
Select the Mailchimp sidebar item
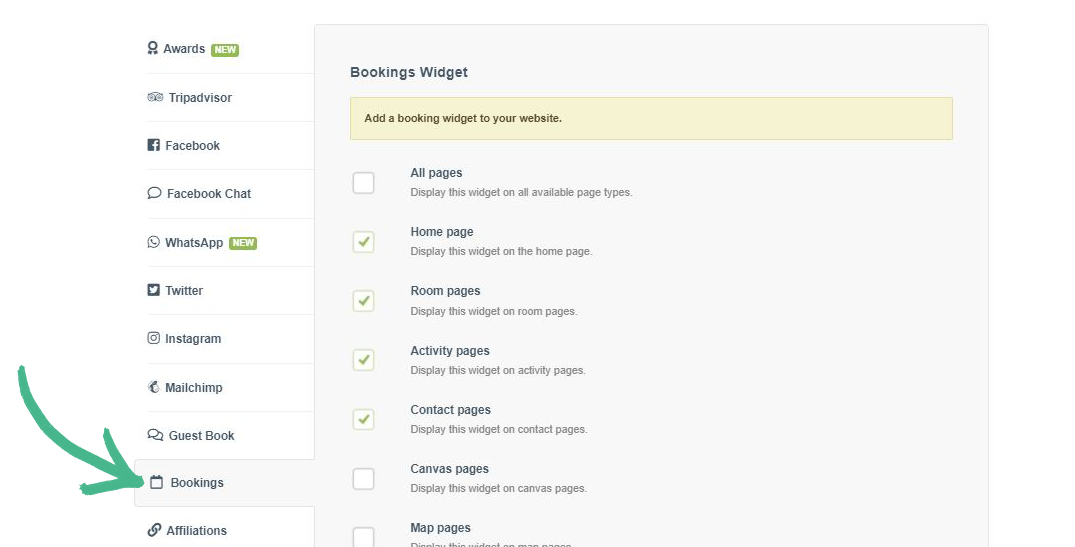(193, 388)
